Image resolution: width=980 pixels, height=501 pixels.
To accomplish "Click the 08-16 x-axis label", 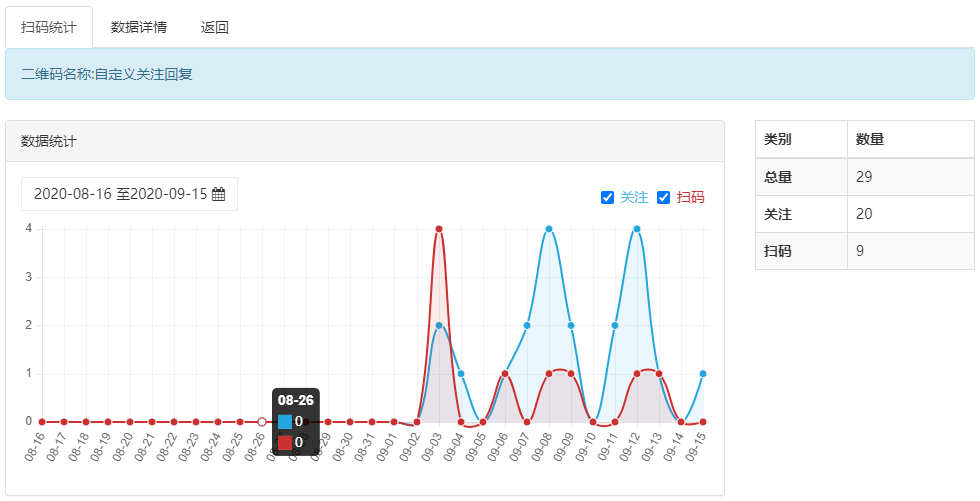I will (x=34, y=446).
